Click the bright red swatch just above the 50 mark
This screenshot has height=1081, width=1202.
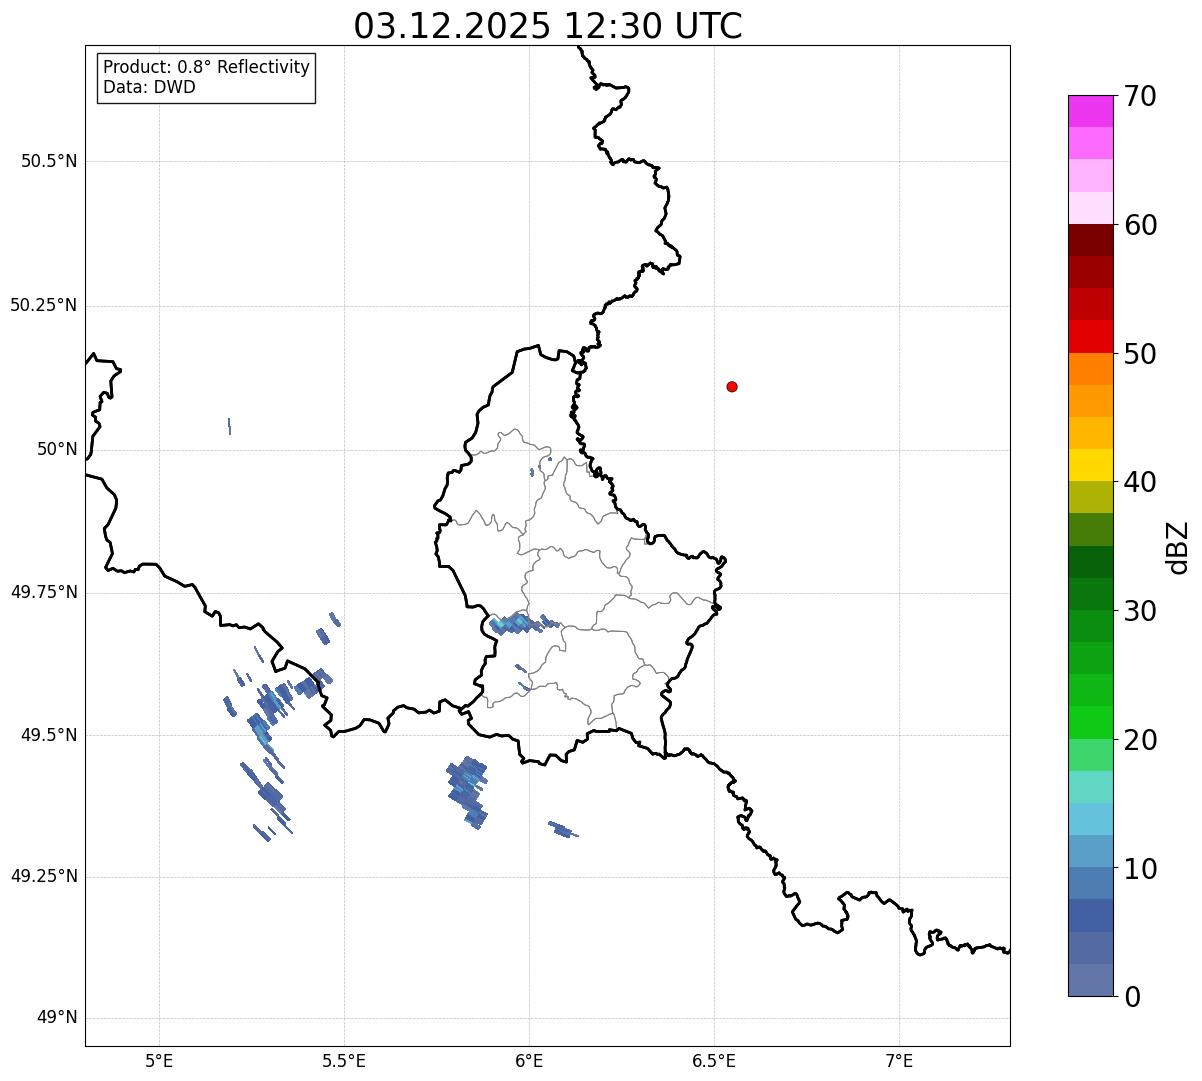[1090, 336]
